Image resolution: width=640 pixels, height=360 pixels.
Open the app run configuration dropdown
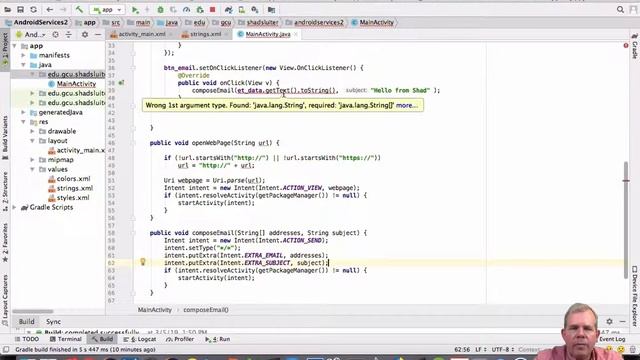pyautogui.click(x=107, y=9)
